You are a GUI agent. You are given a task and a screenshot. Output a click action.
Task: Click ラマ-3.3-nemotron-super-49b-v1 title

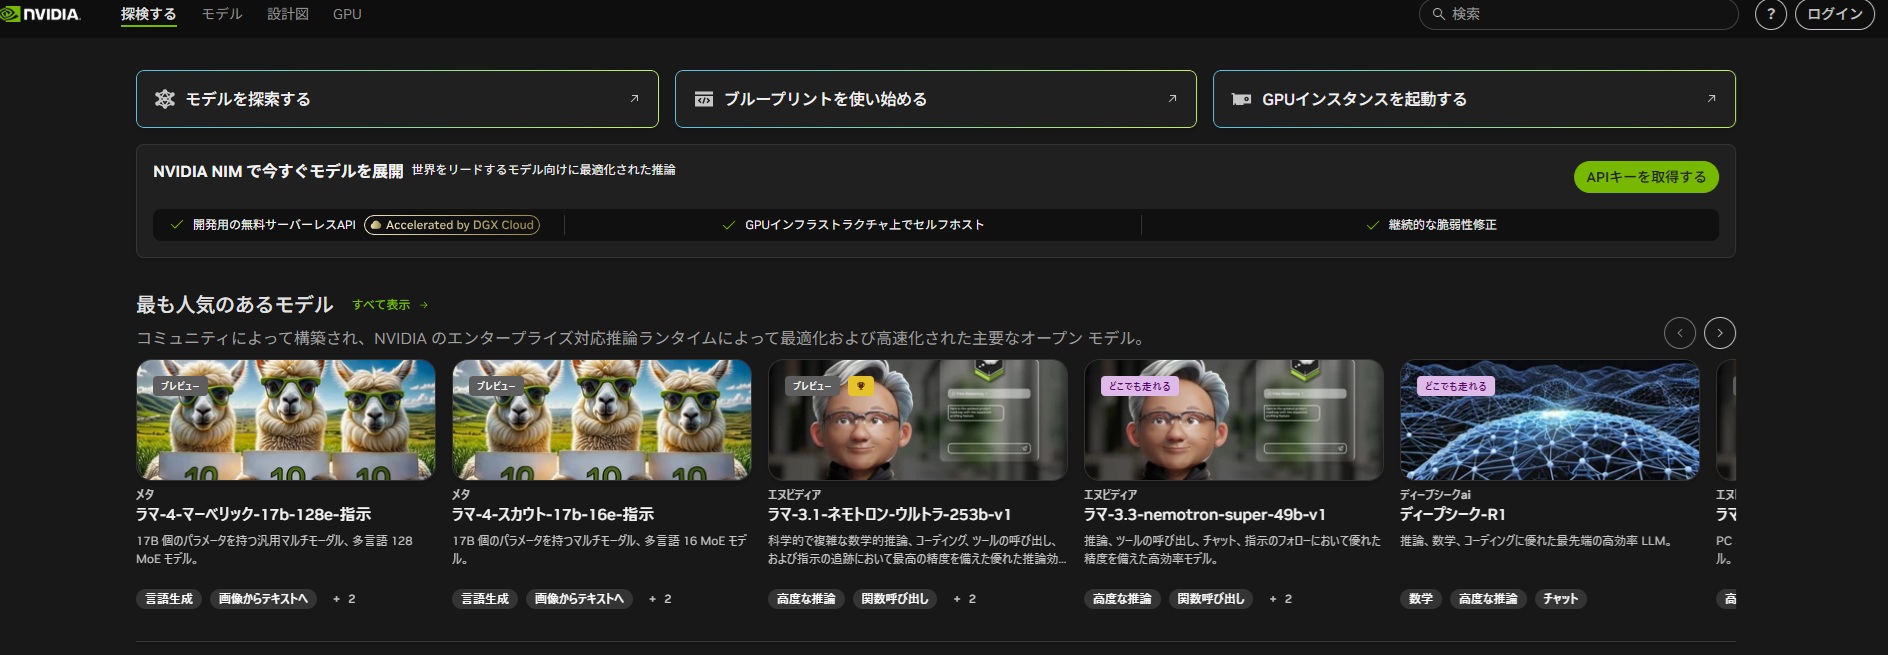pyautogui.click(x=1205, y=515)
